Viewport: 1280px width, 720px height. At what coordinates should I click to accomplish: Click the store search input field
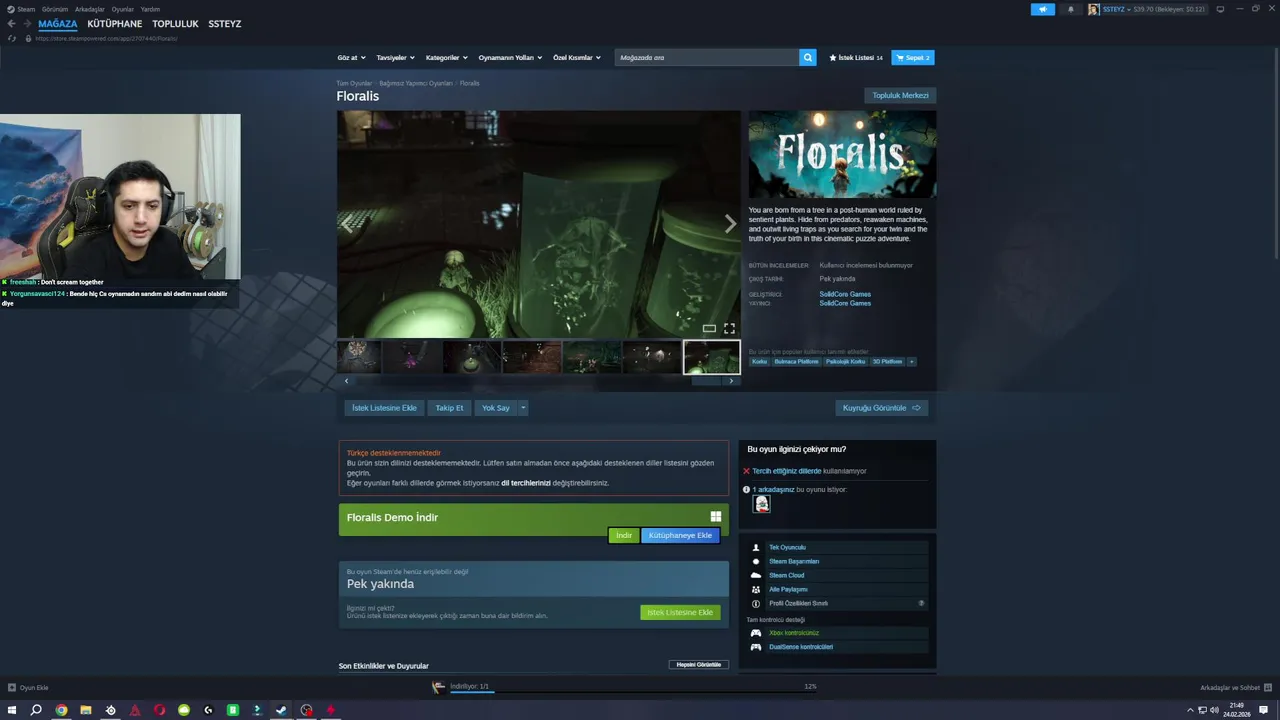707,58
